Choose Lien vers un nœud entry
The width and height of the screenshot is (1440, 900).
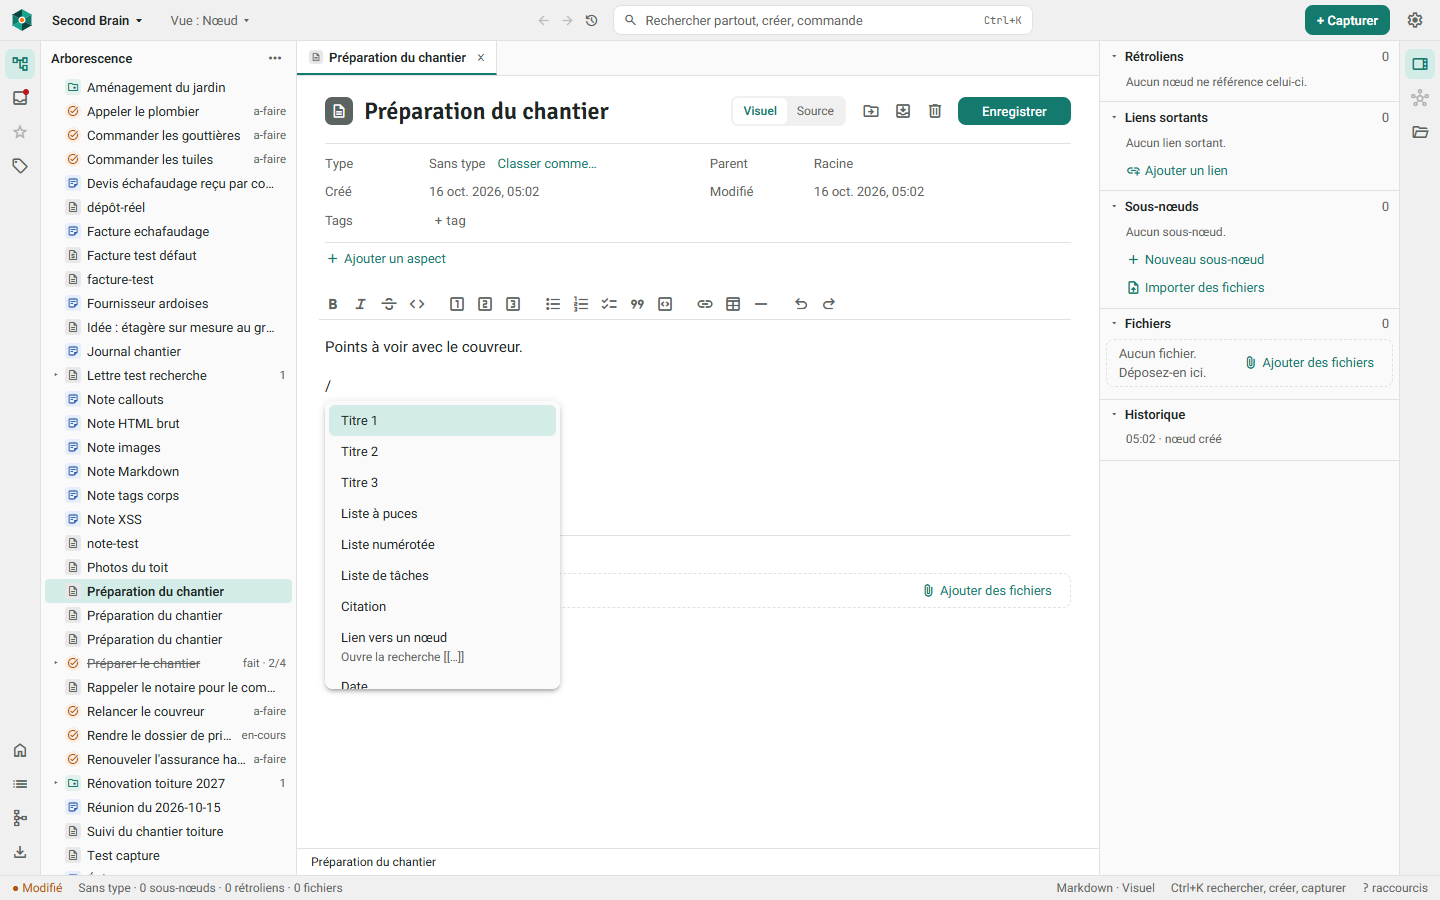442,647
